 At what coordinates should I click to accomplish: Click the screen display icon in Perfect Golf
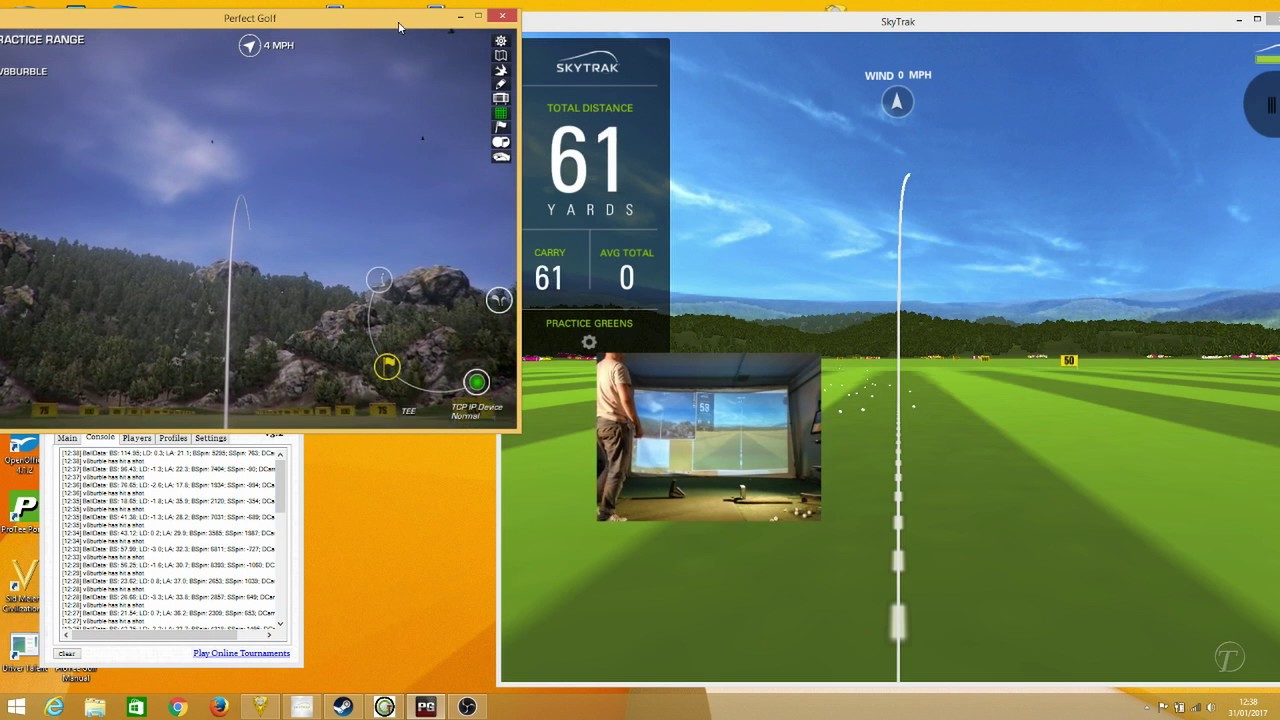[501, 98]
